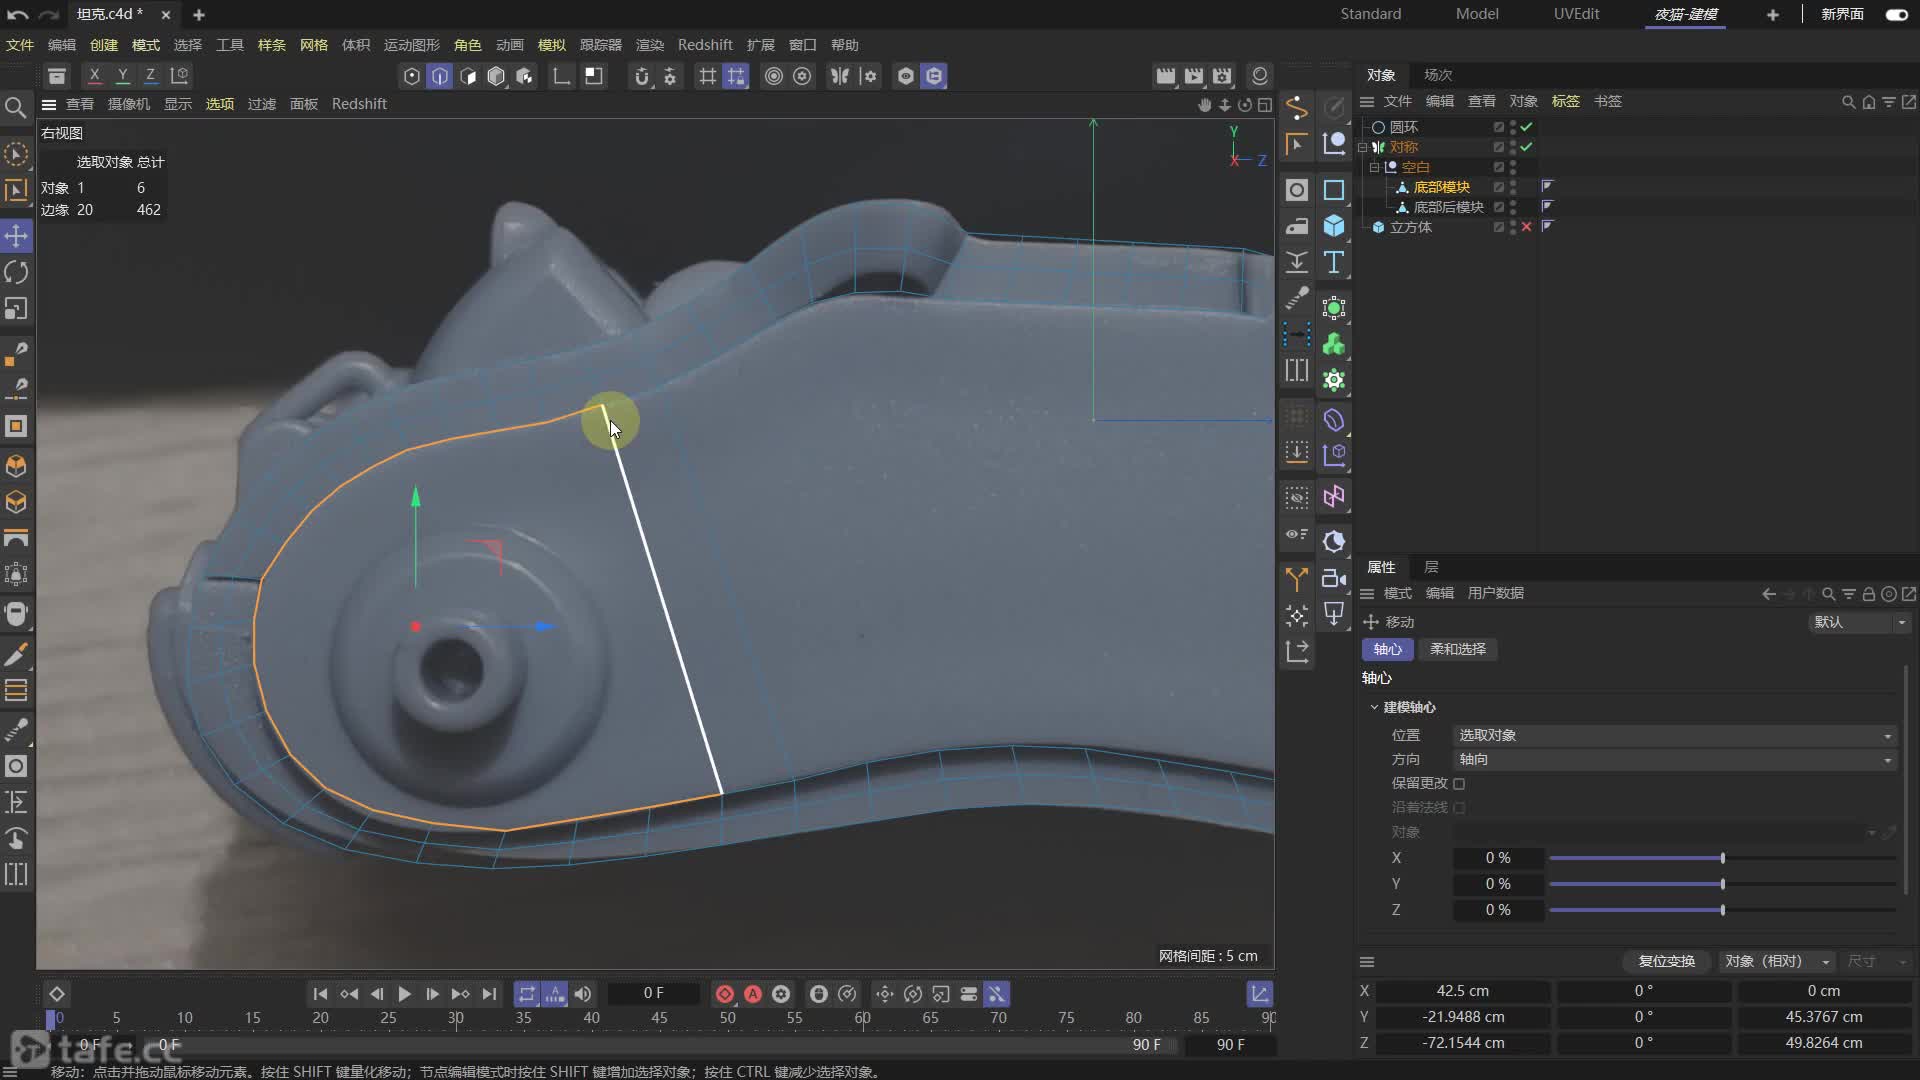This screenshot has width=1920, height=1080.
Task: Click the Play forward button
Action: tap(404, 994)
